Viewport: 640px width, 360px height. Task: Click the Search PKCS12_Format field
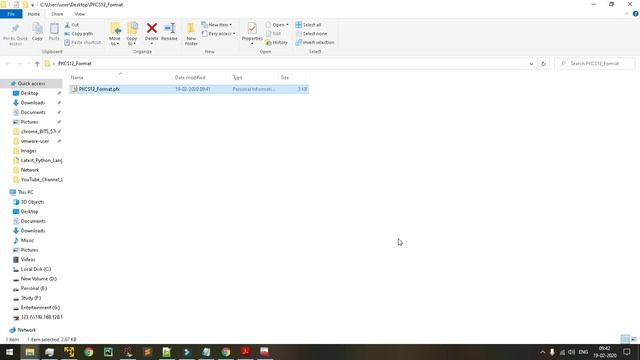coord(595,64)
